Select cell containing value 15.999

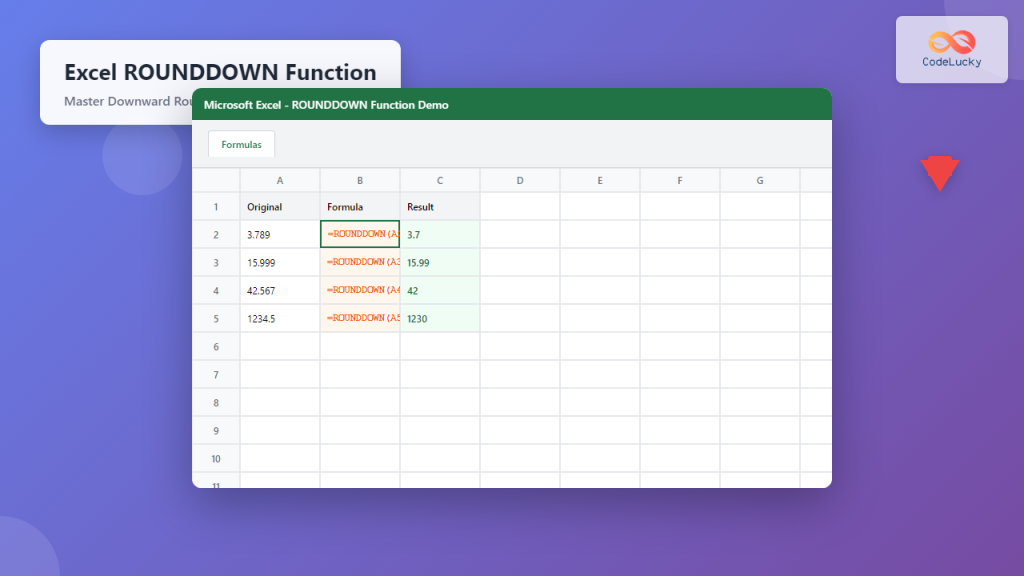coord(280,262)
